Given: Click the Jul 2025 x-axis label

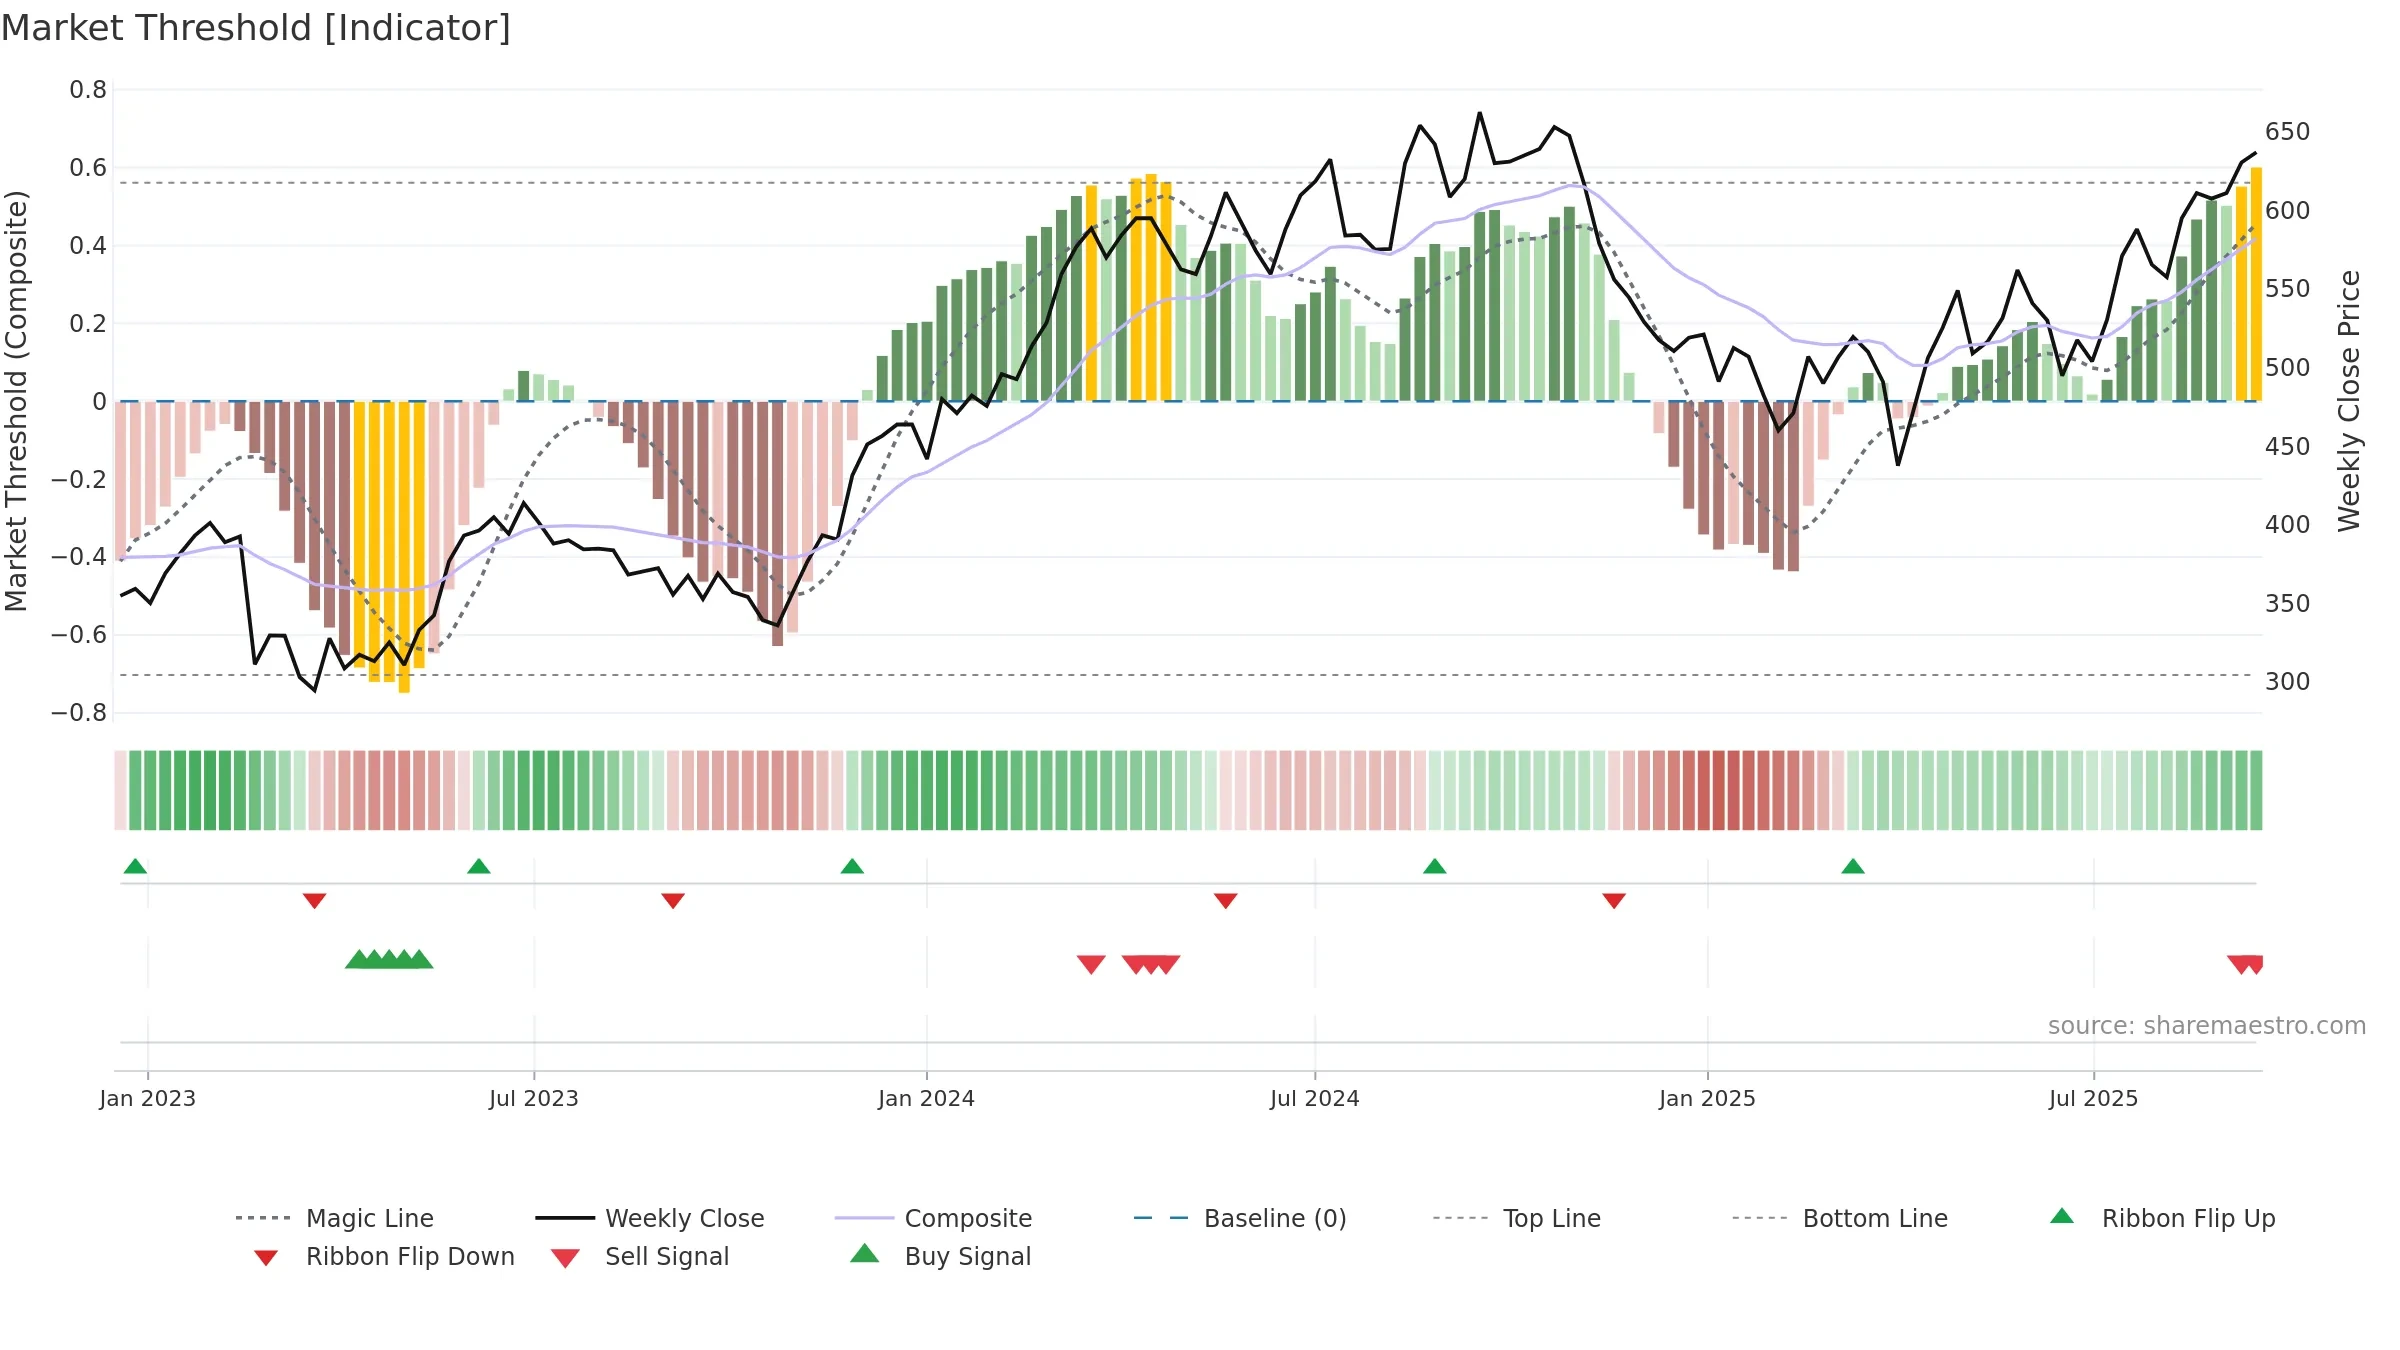Looking at the screenshot, I should (2094, 1098).
